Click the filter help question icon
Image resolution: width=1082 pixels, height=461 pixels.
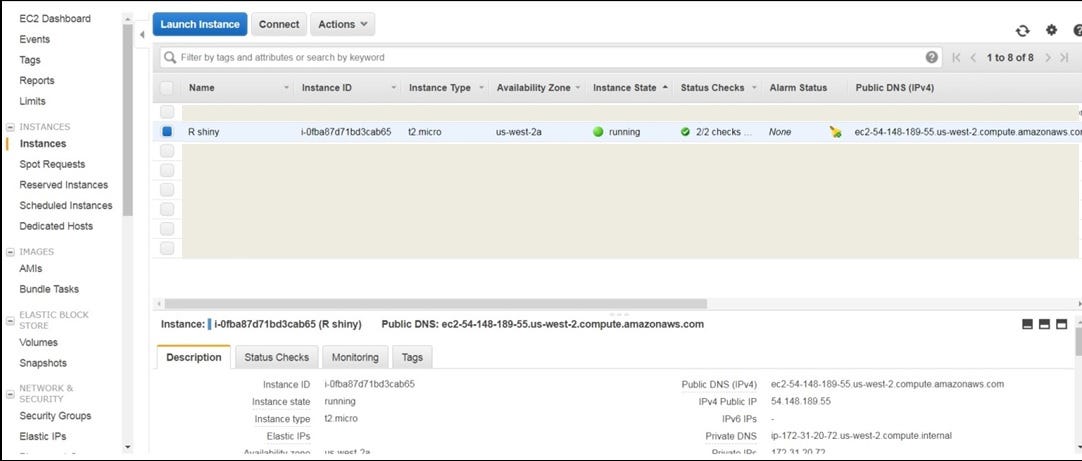(x=932, y=57)
